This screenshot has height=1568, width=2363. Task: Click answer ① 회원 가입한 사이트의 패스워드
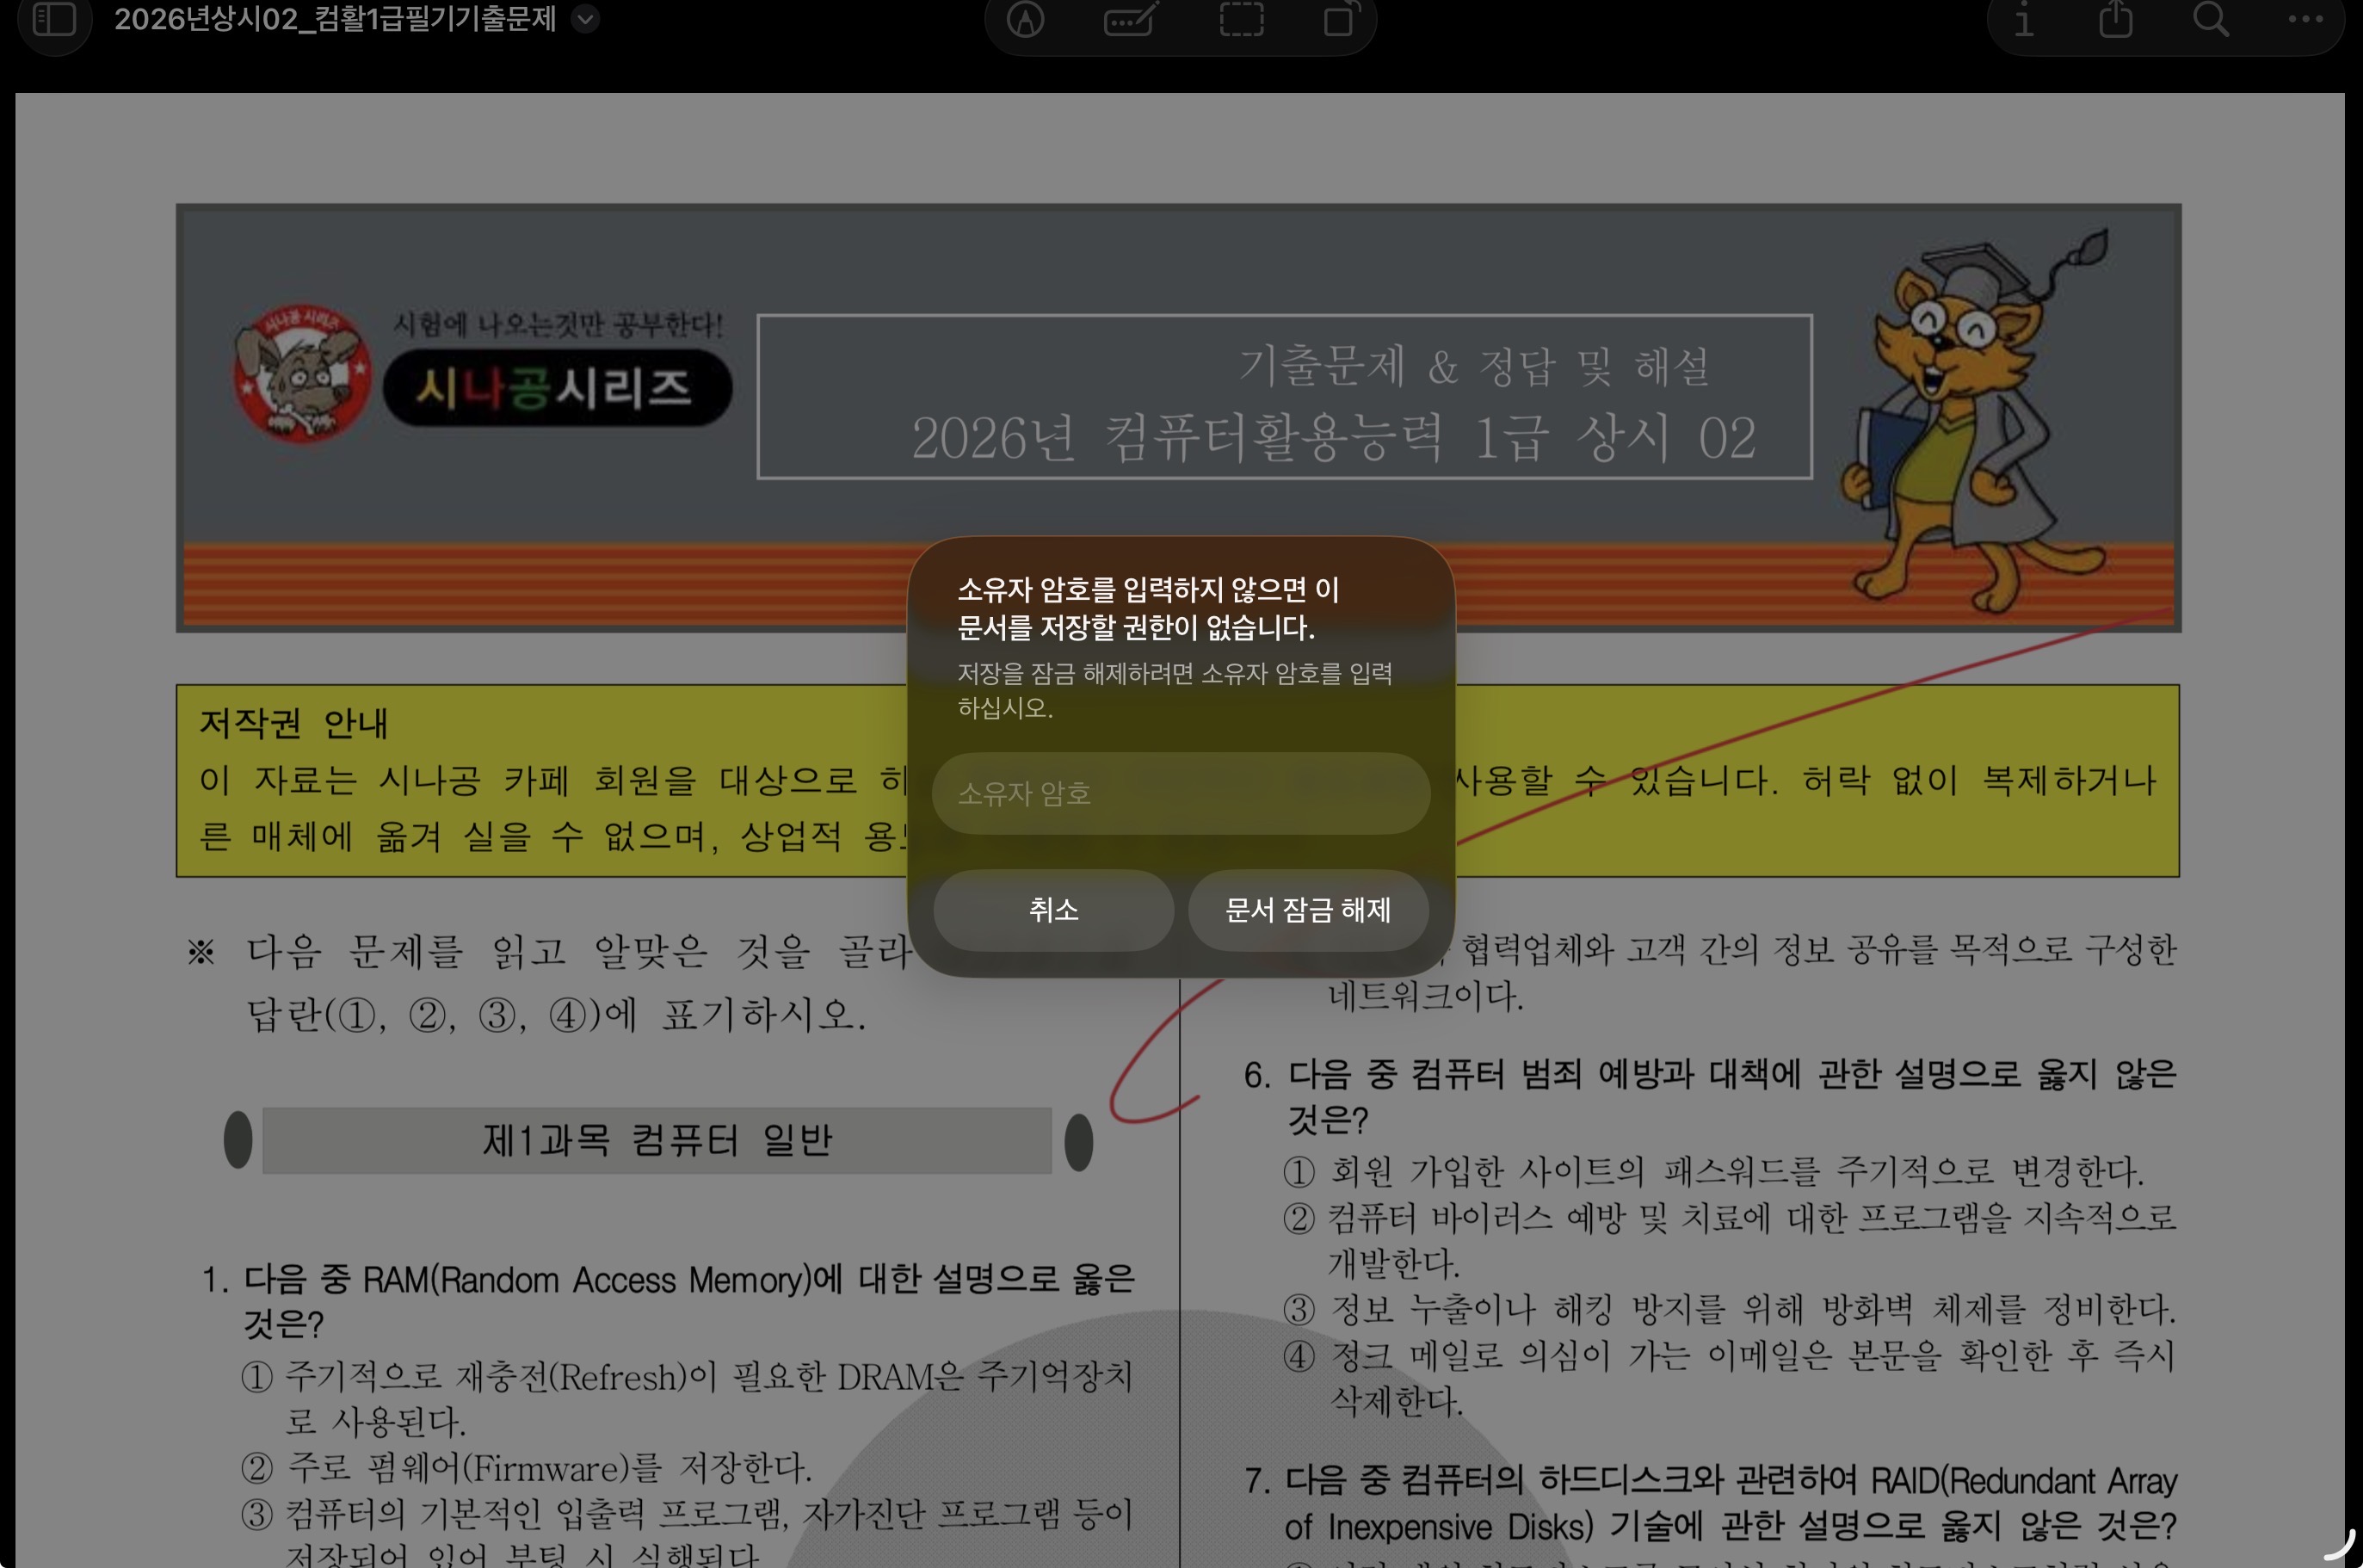coord(1713,1170)
